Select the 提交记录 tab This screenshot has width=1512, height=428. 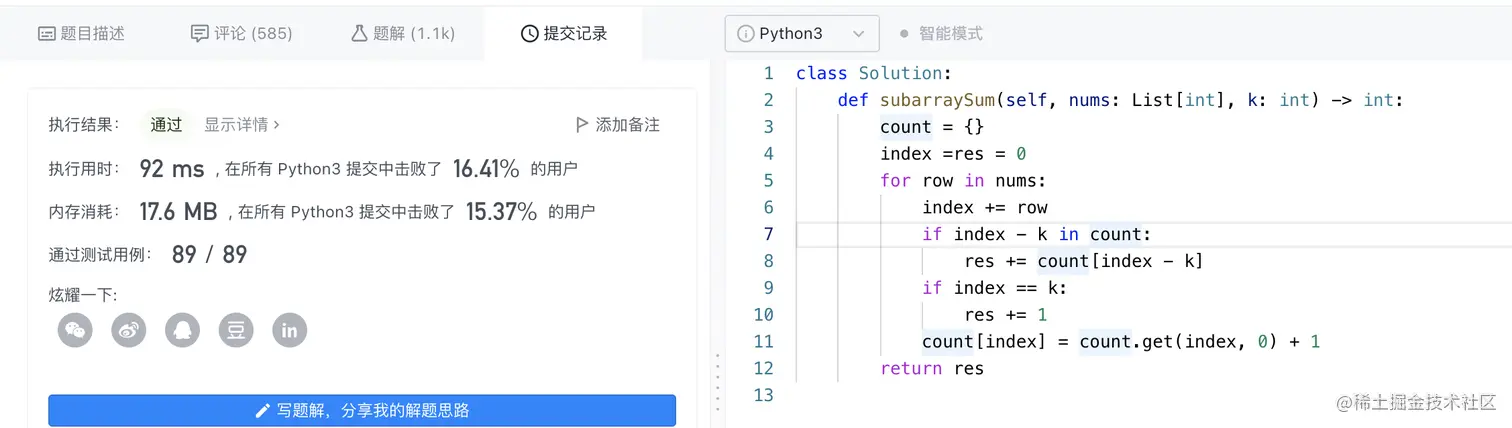click(x=564, y=34)
